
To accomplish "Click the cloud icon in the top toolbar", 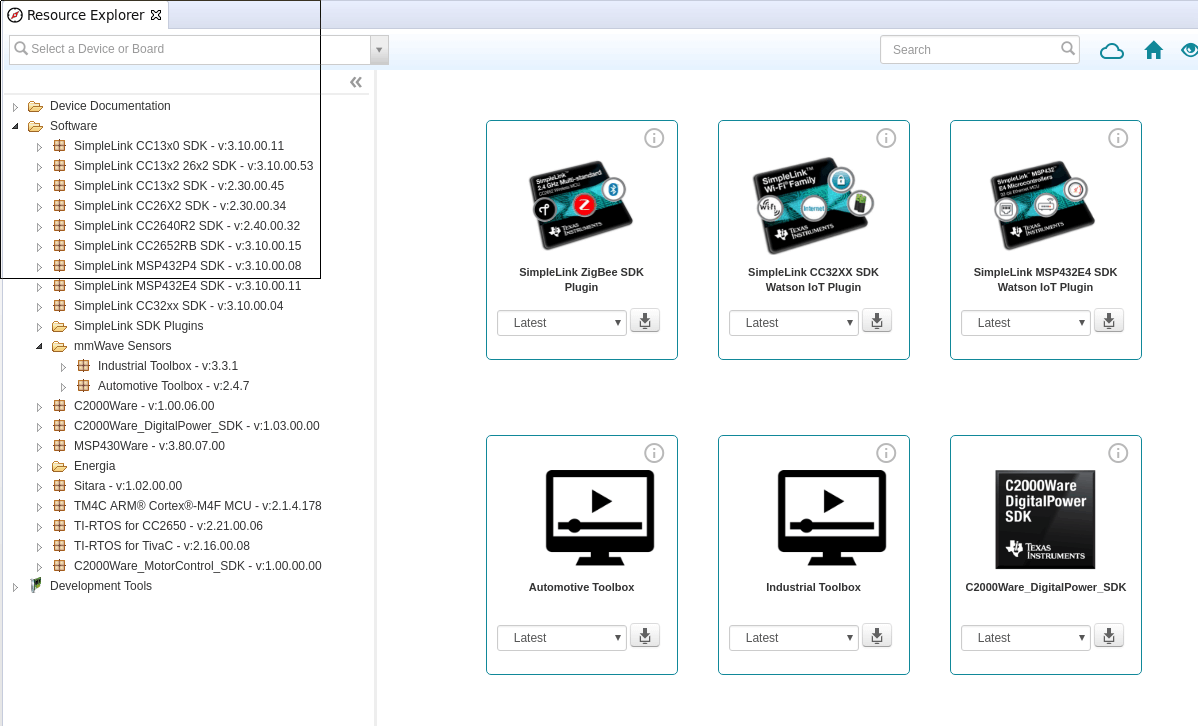I will 1112,50.
